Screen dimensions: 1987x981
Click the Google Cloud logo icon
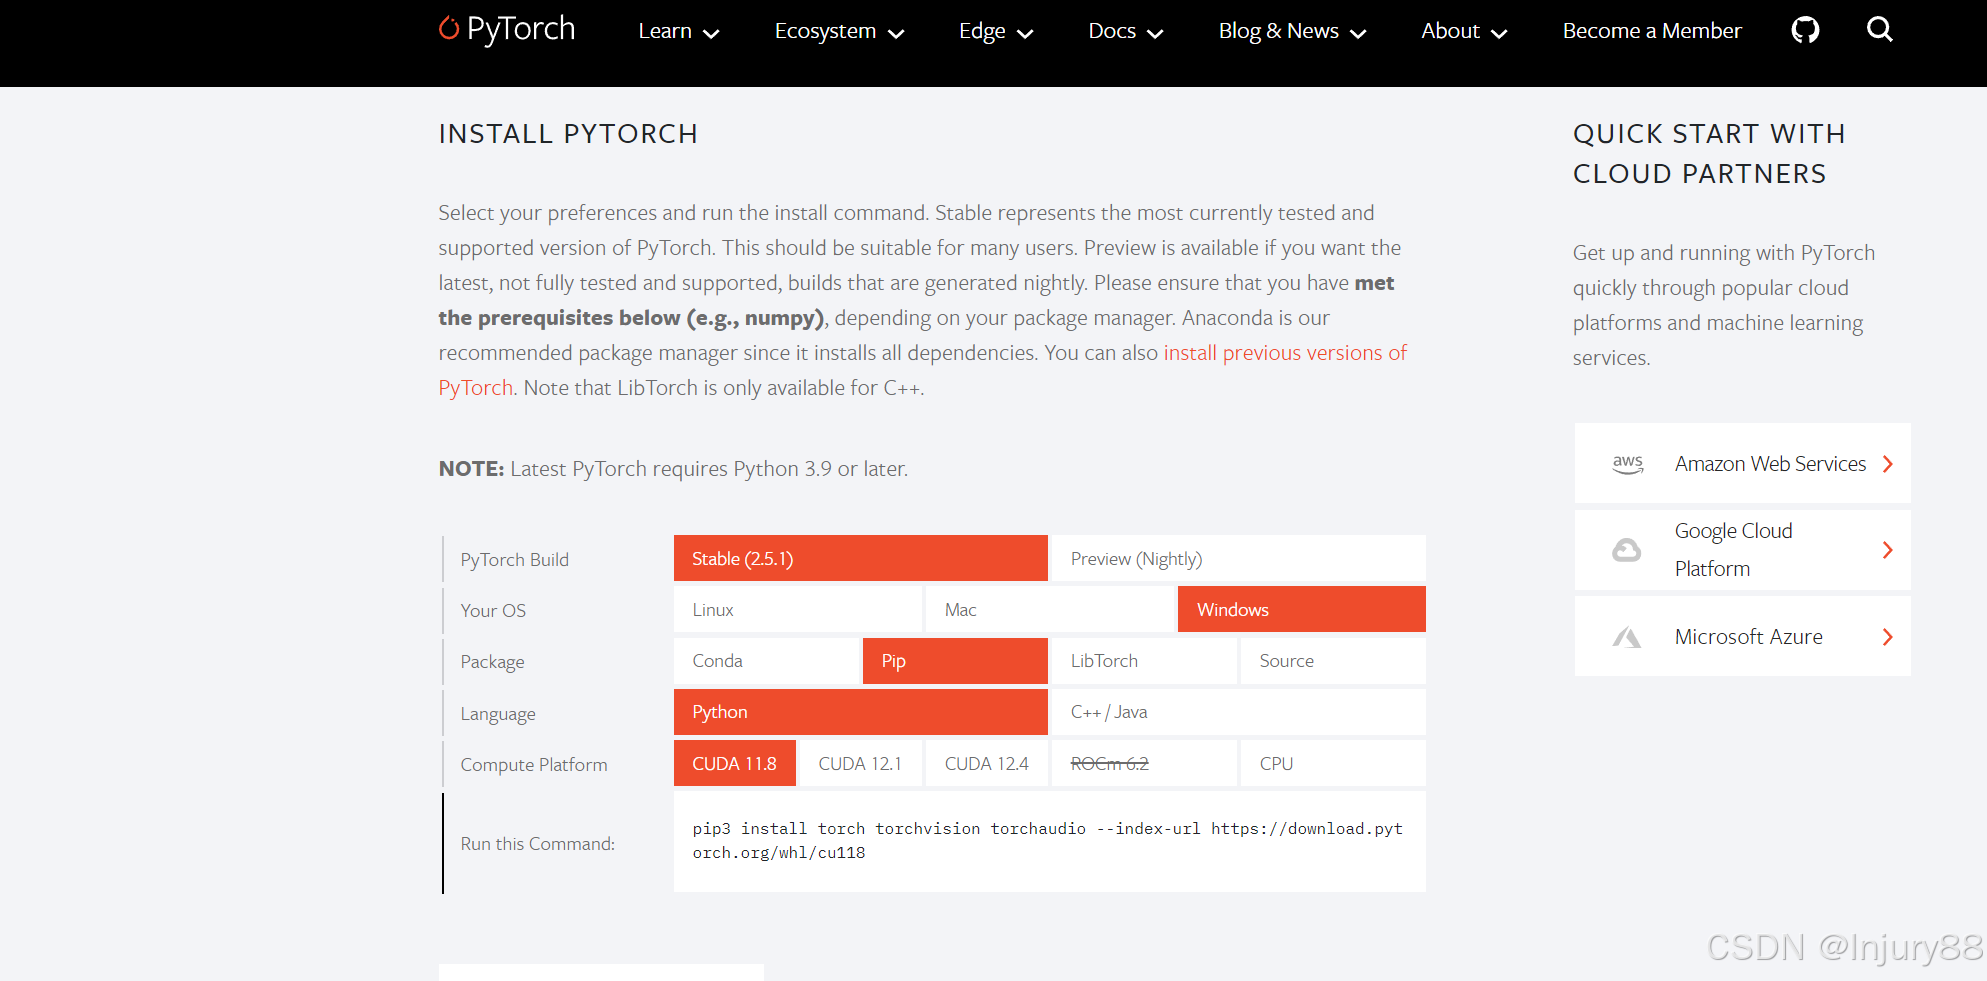[1627, 550]
